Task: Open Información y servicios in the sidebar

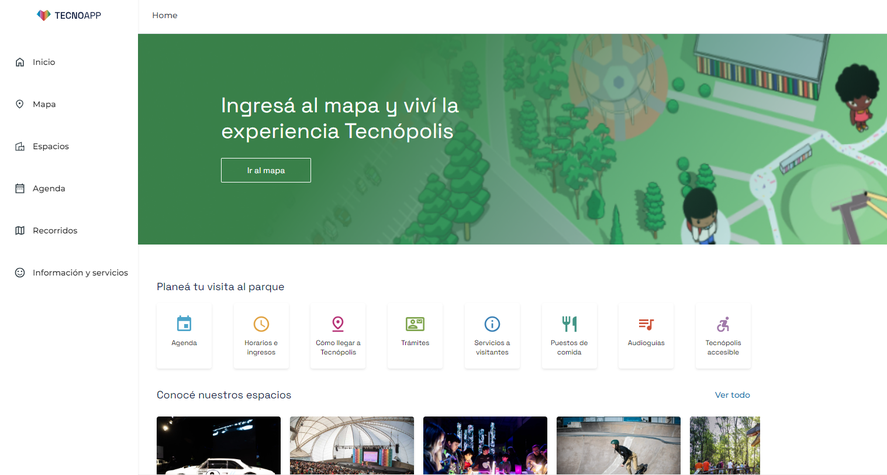Action: point(80,272)
